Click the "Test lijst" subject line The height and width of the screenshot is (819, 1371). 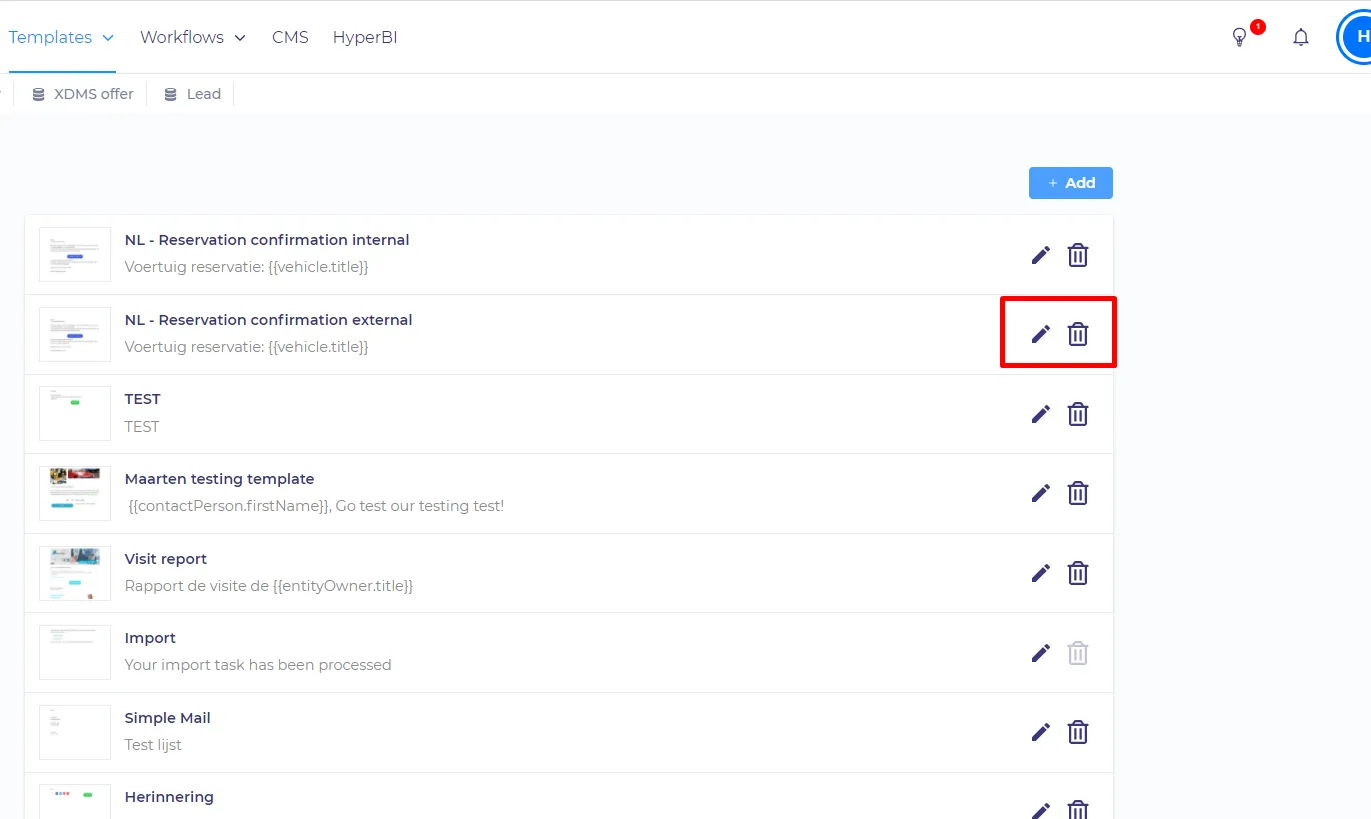pos(153,745)
